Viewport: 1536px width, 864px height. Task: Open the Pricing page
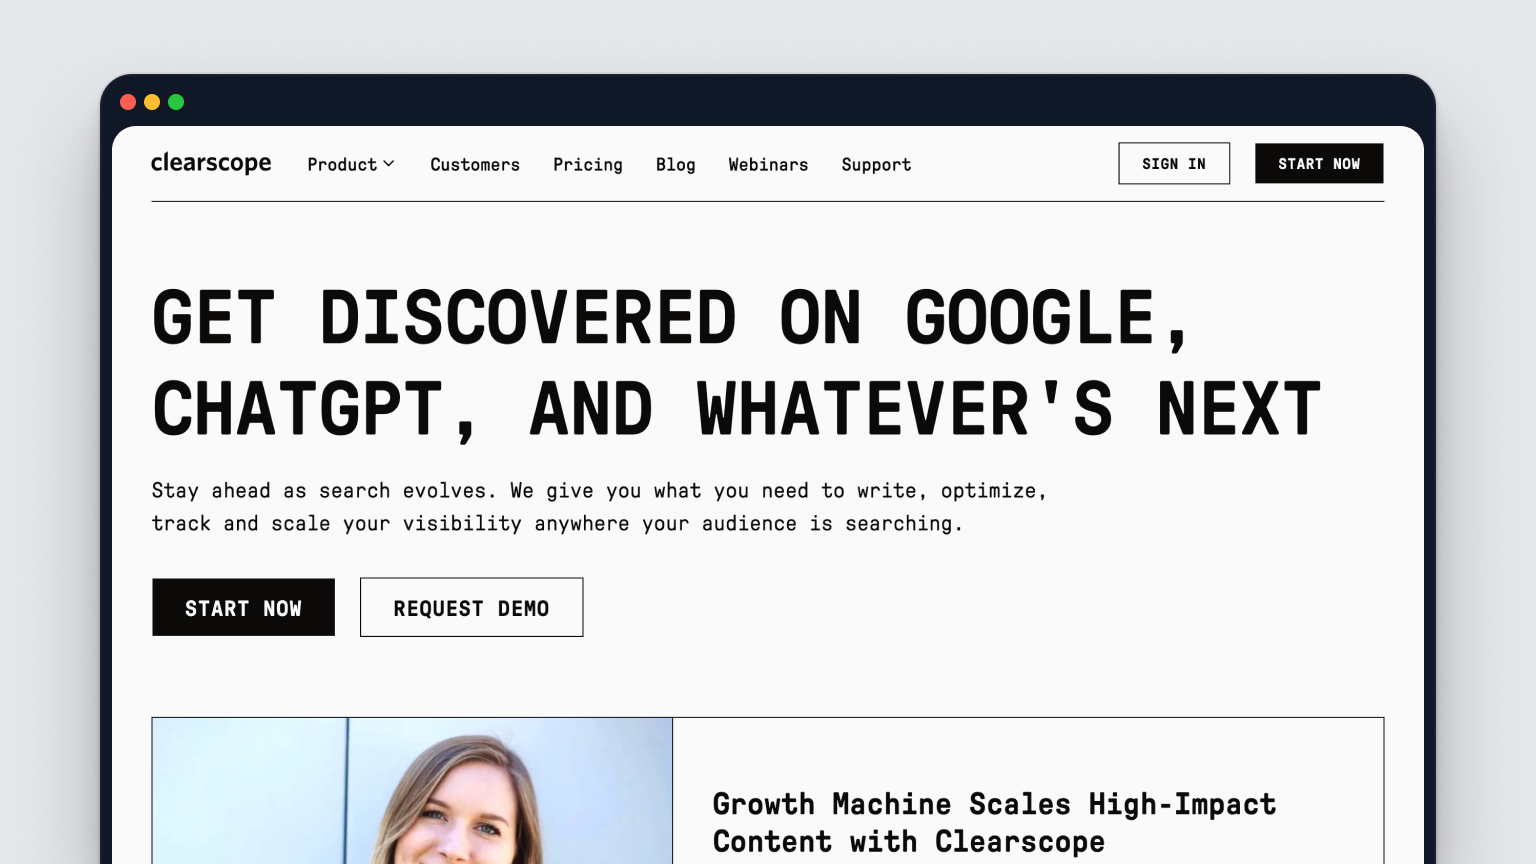(587, 164)
